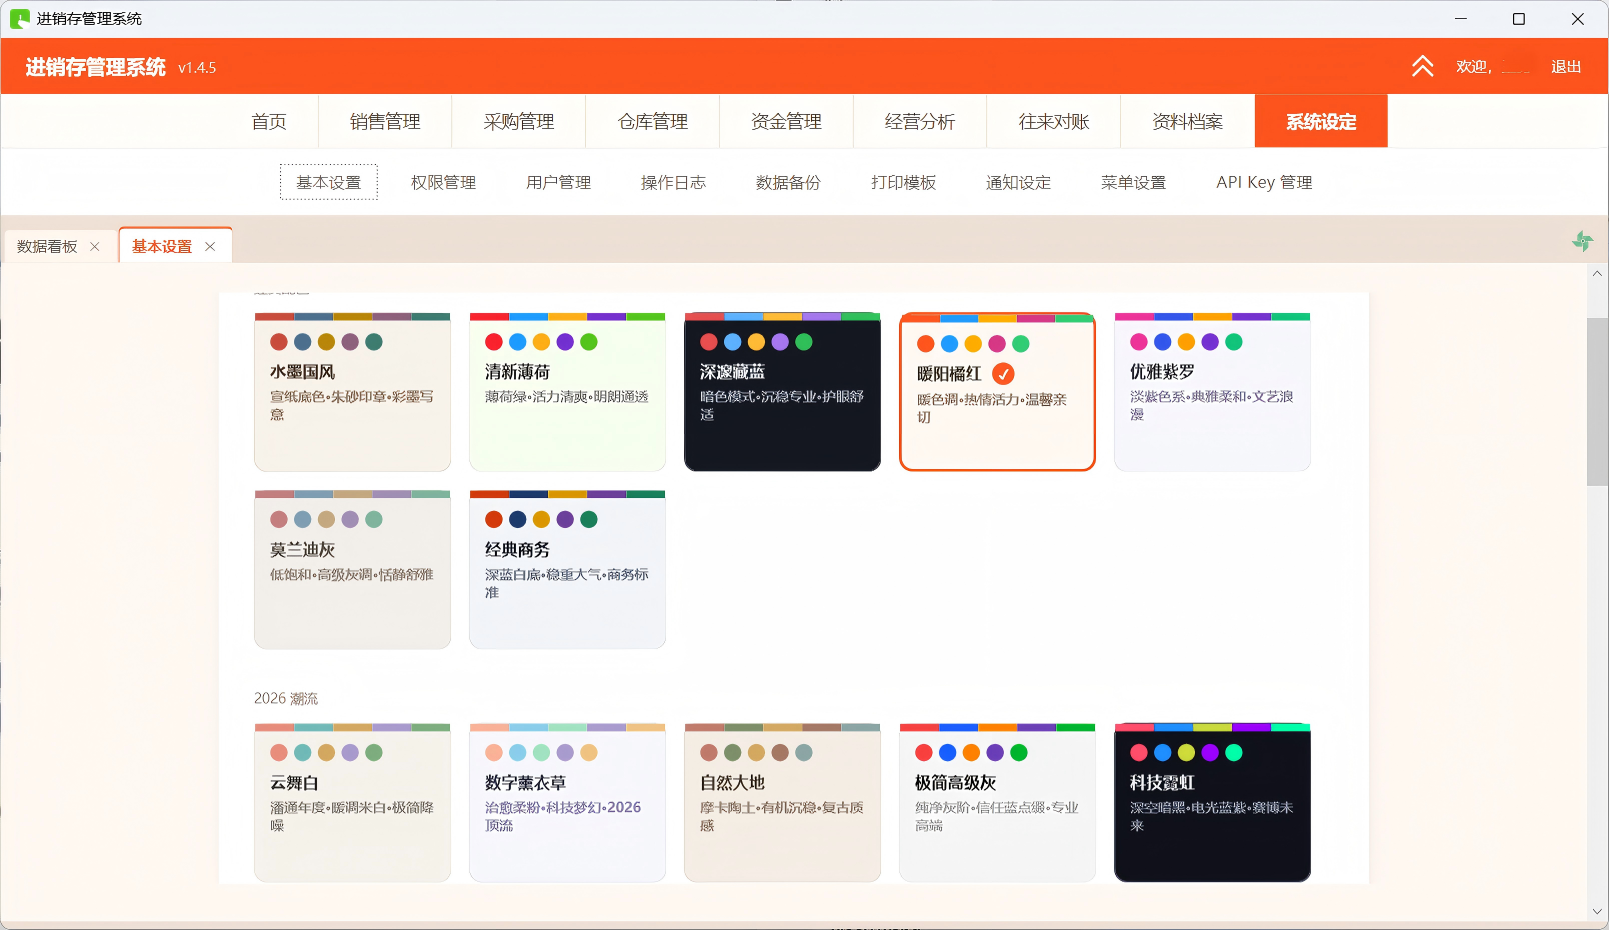Go to 数据备份 submenu
The height and width of the screenshot is (930, 1609).
click(x=789, y=182)
